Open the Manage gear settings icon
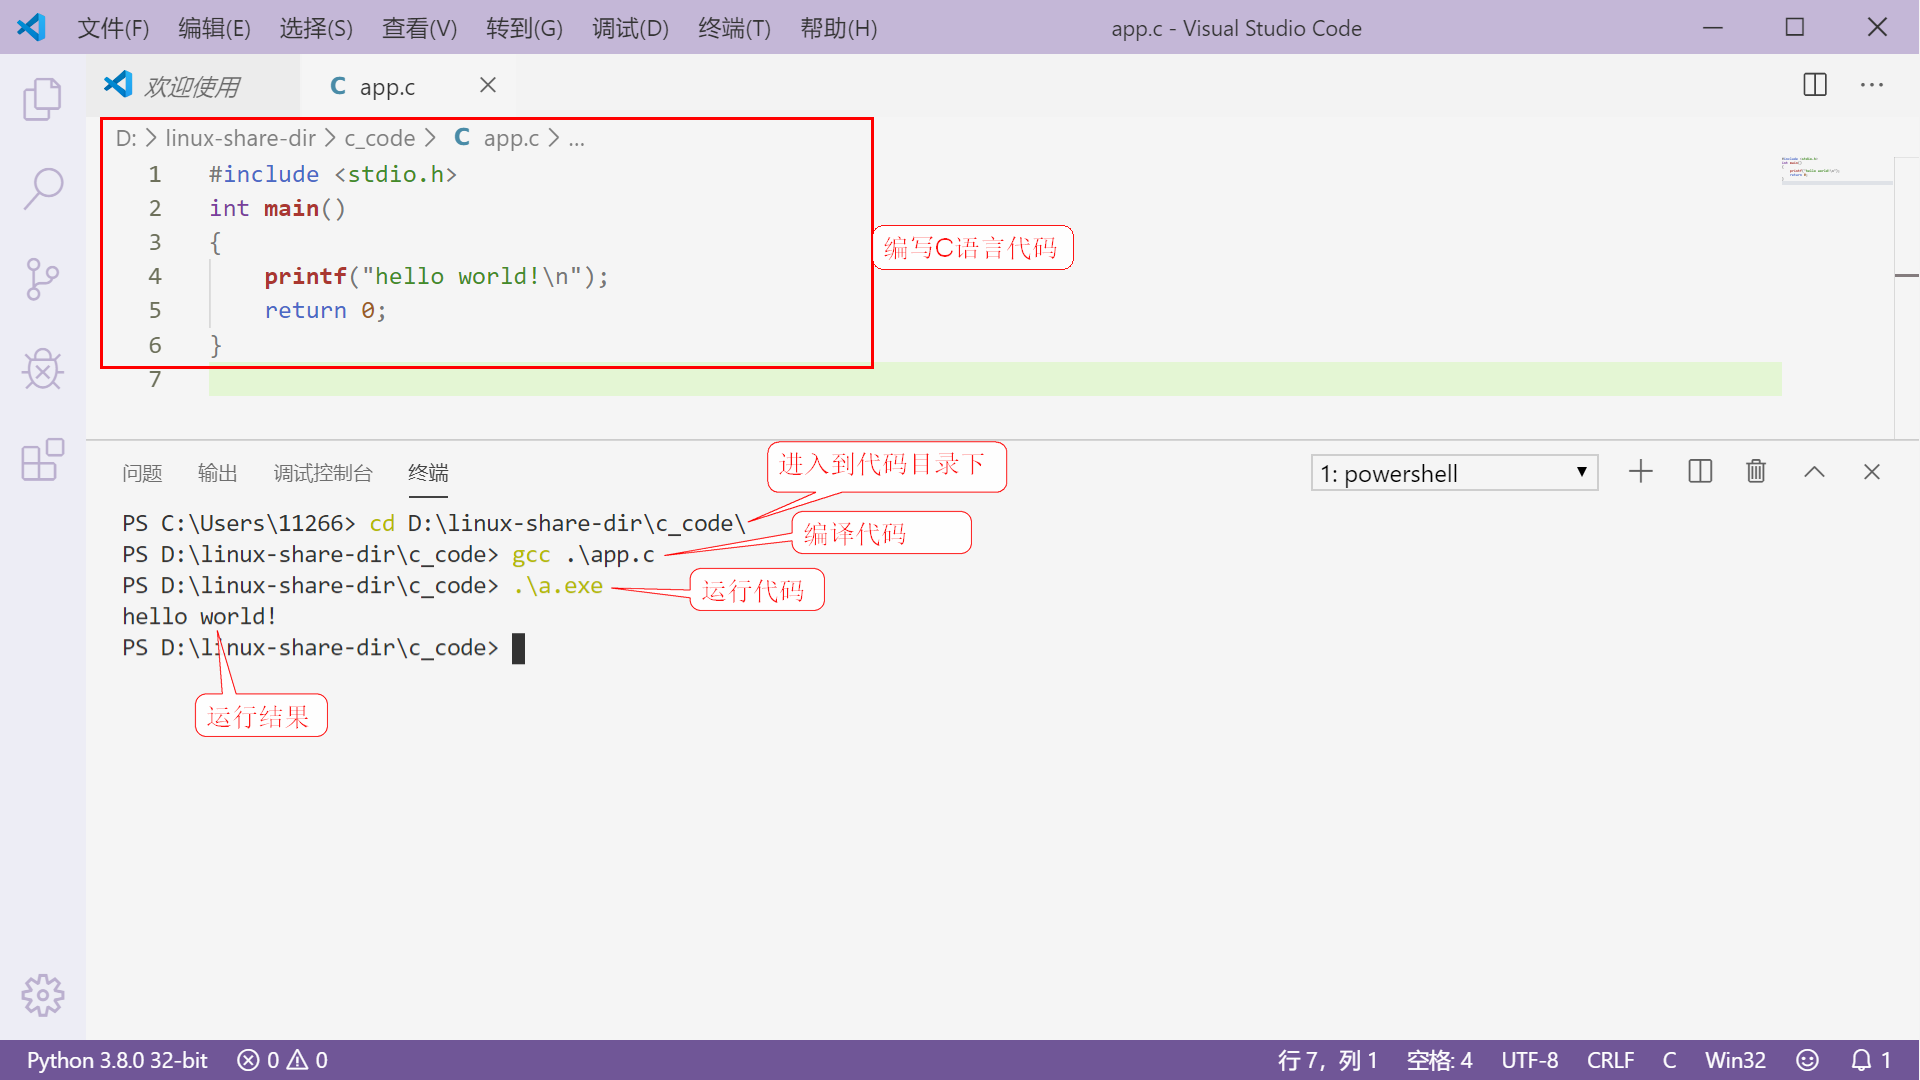The image size is (1920, 1080). (42, 995)
